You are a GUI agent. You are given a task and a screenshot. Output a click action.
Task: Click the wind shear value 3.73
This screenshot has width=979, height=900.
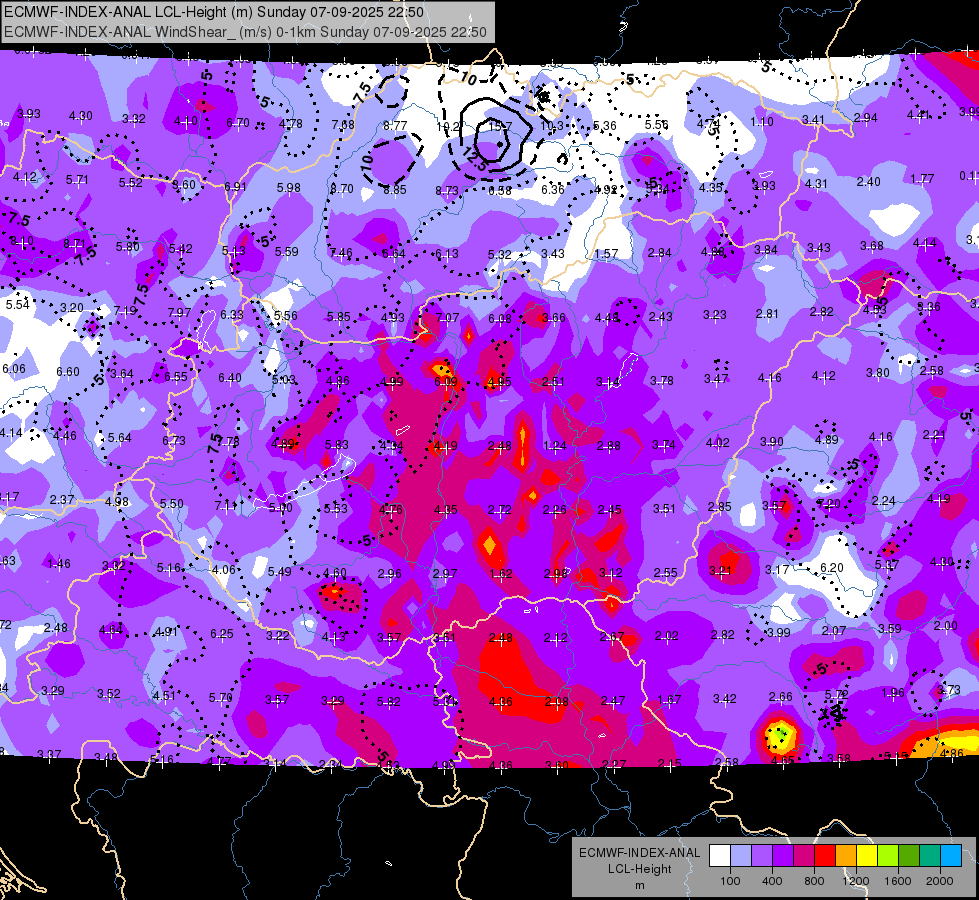coord(949,690)
